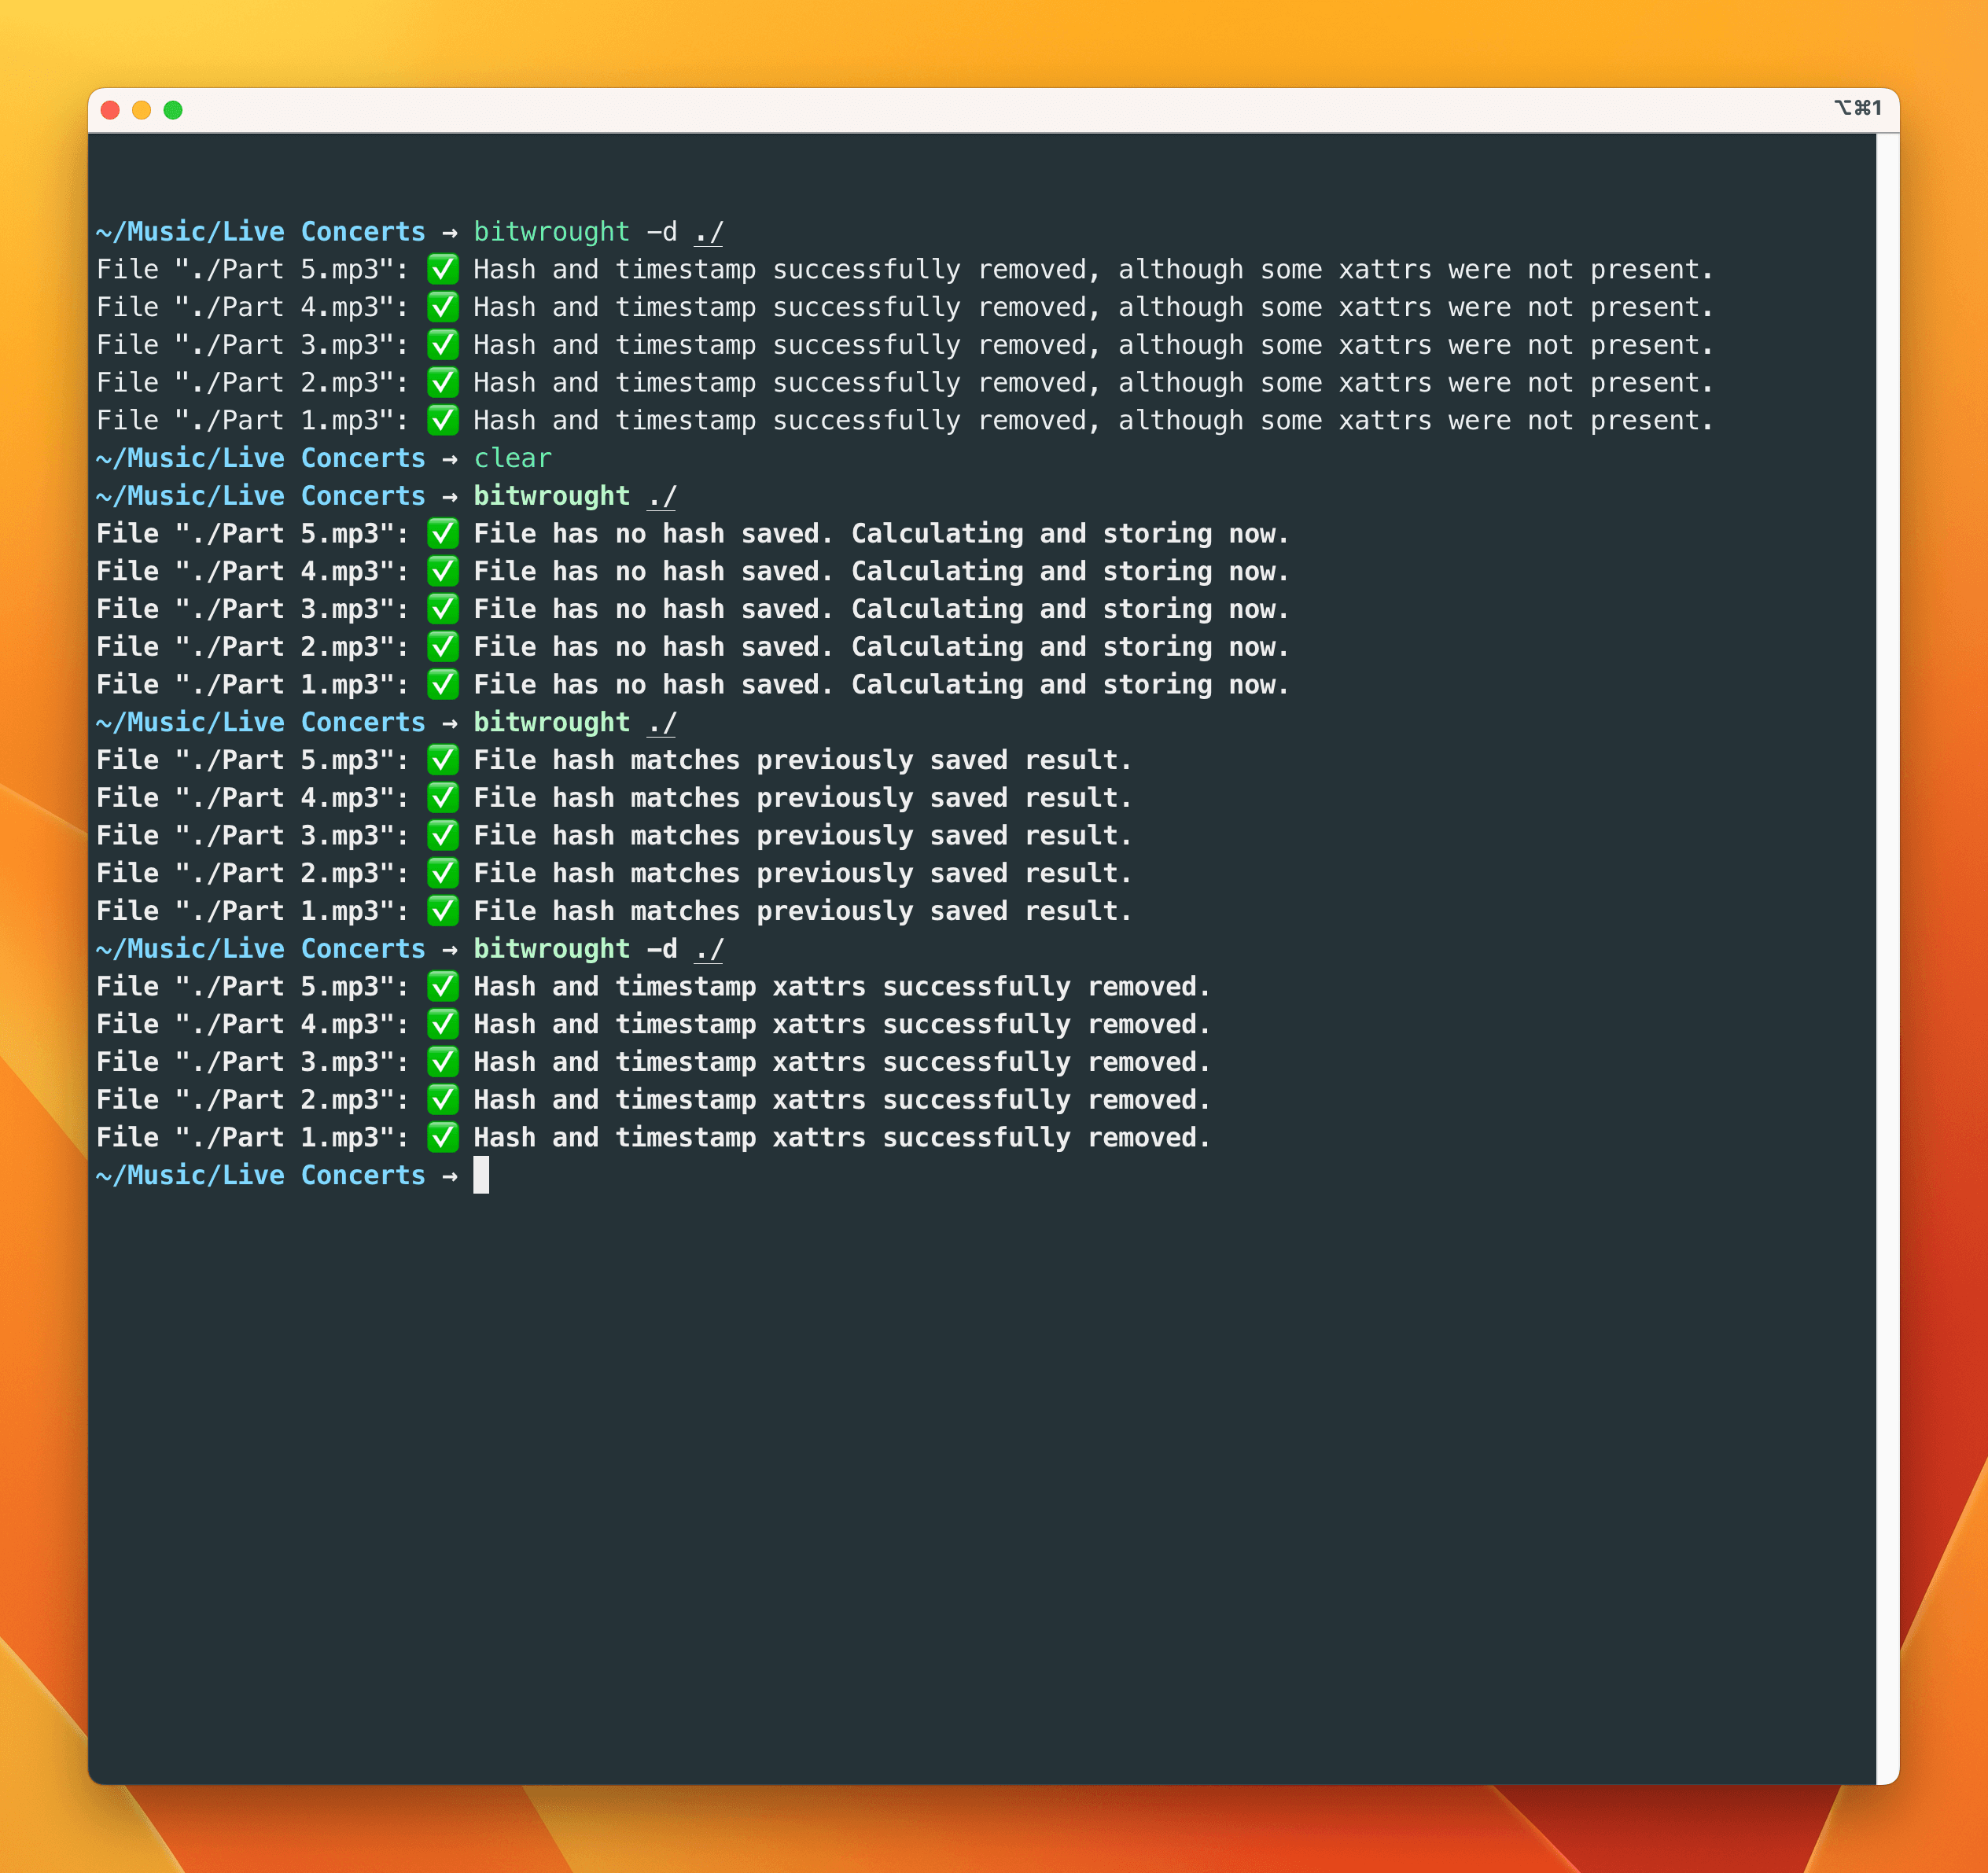The width and height of the screenshot is (1988, 1873).
Task: Click the checkmark on Part 2.mp3 'xattrs successfully removed' line
Action: coord(443,1100)
